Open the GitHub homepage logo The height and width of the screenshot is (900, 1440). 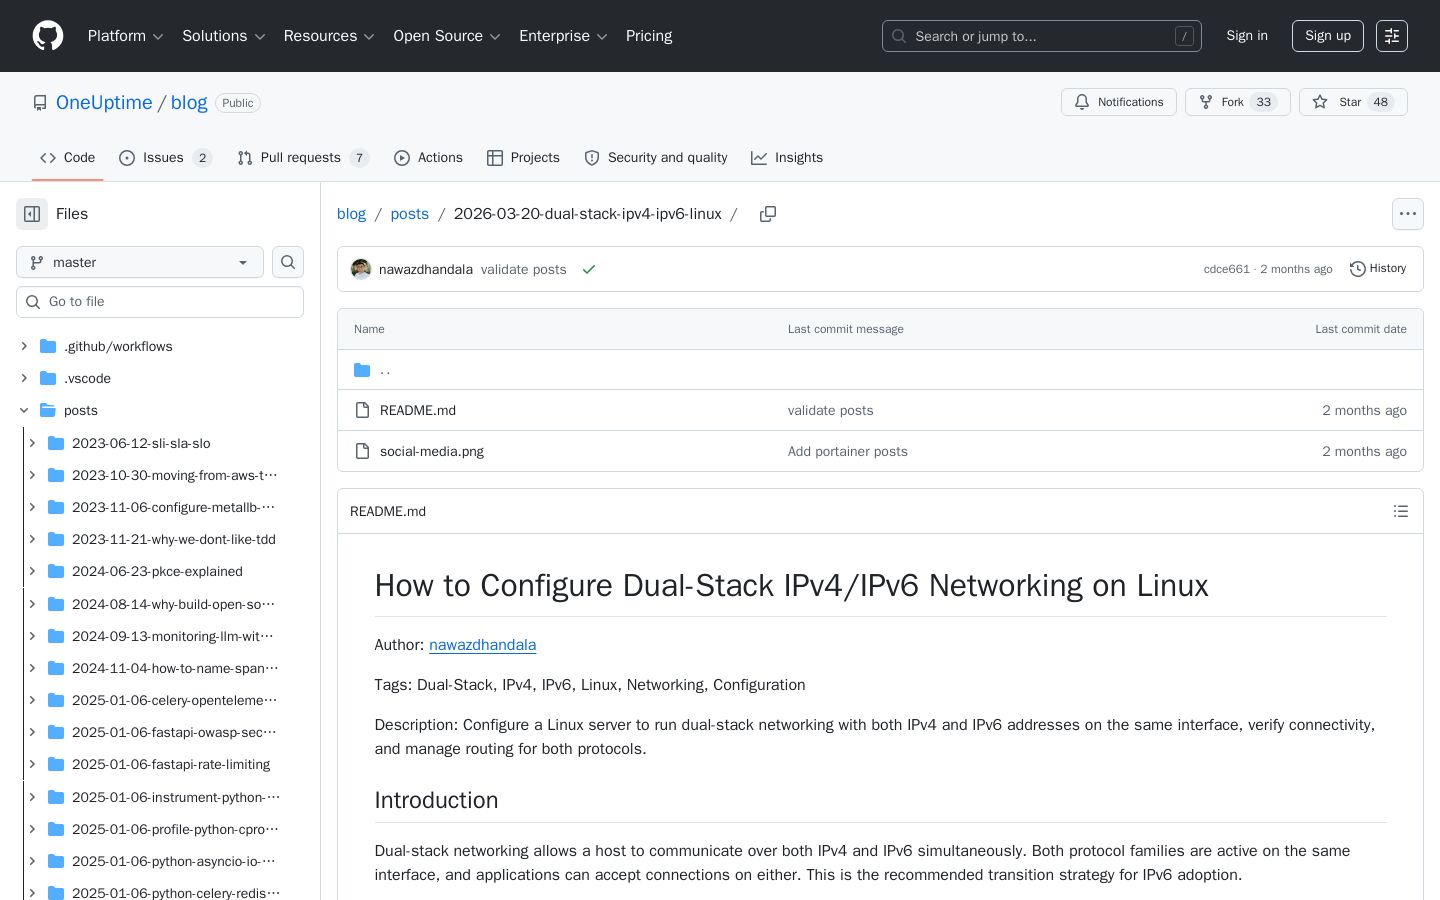(48, 36)
